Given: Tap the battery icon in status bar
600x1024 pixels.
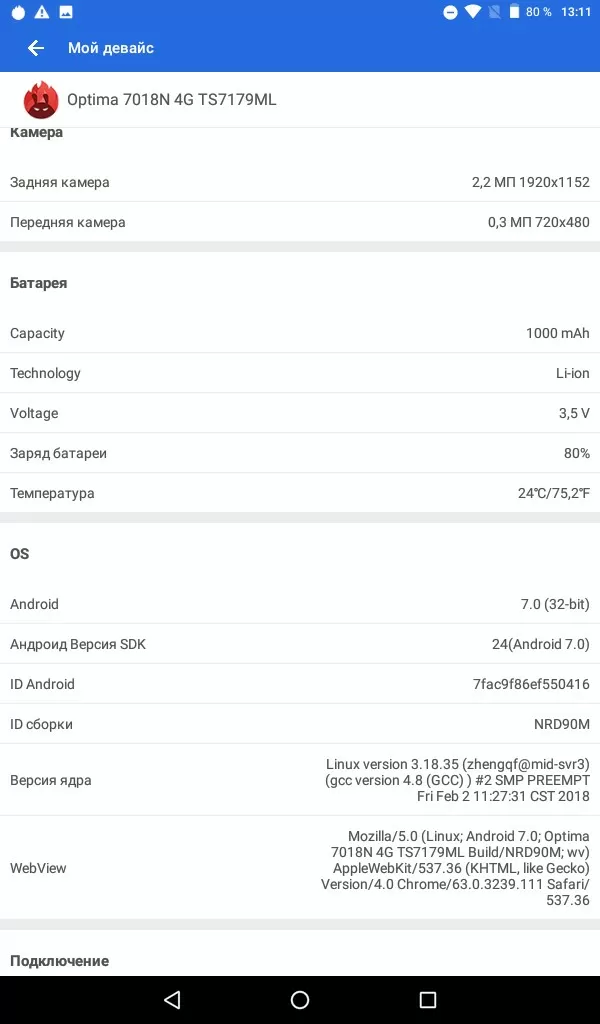Looking at the screenshot, I should point(514,12).
